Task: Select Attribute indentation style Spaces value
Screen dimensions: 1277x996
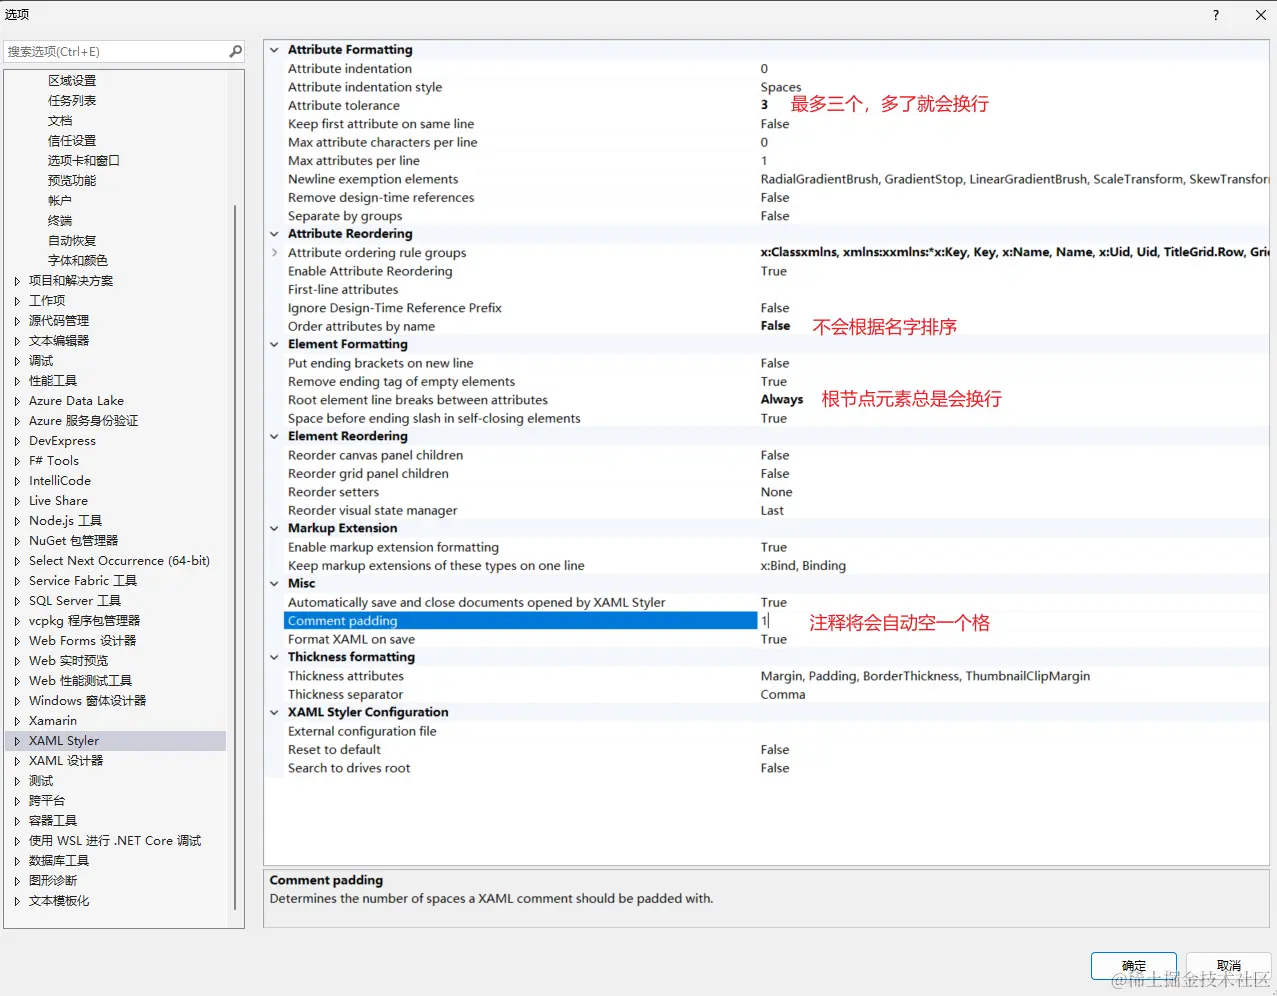Action: [x=781, y=87]
